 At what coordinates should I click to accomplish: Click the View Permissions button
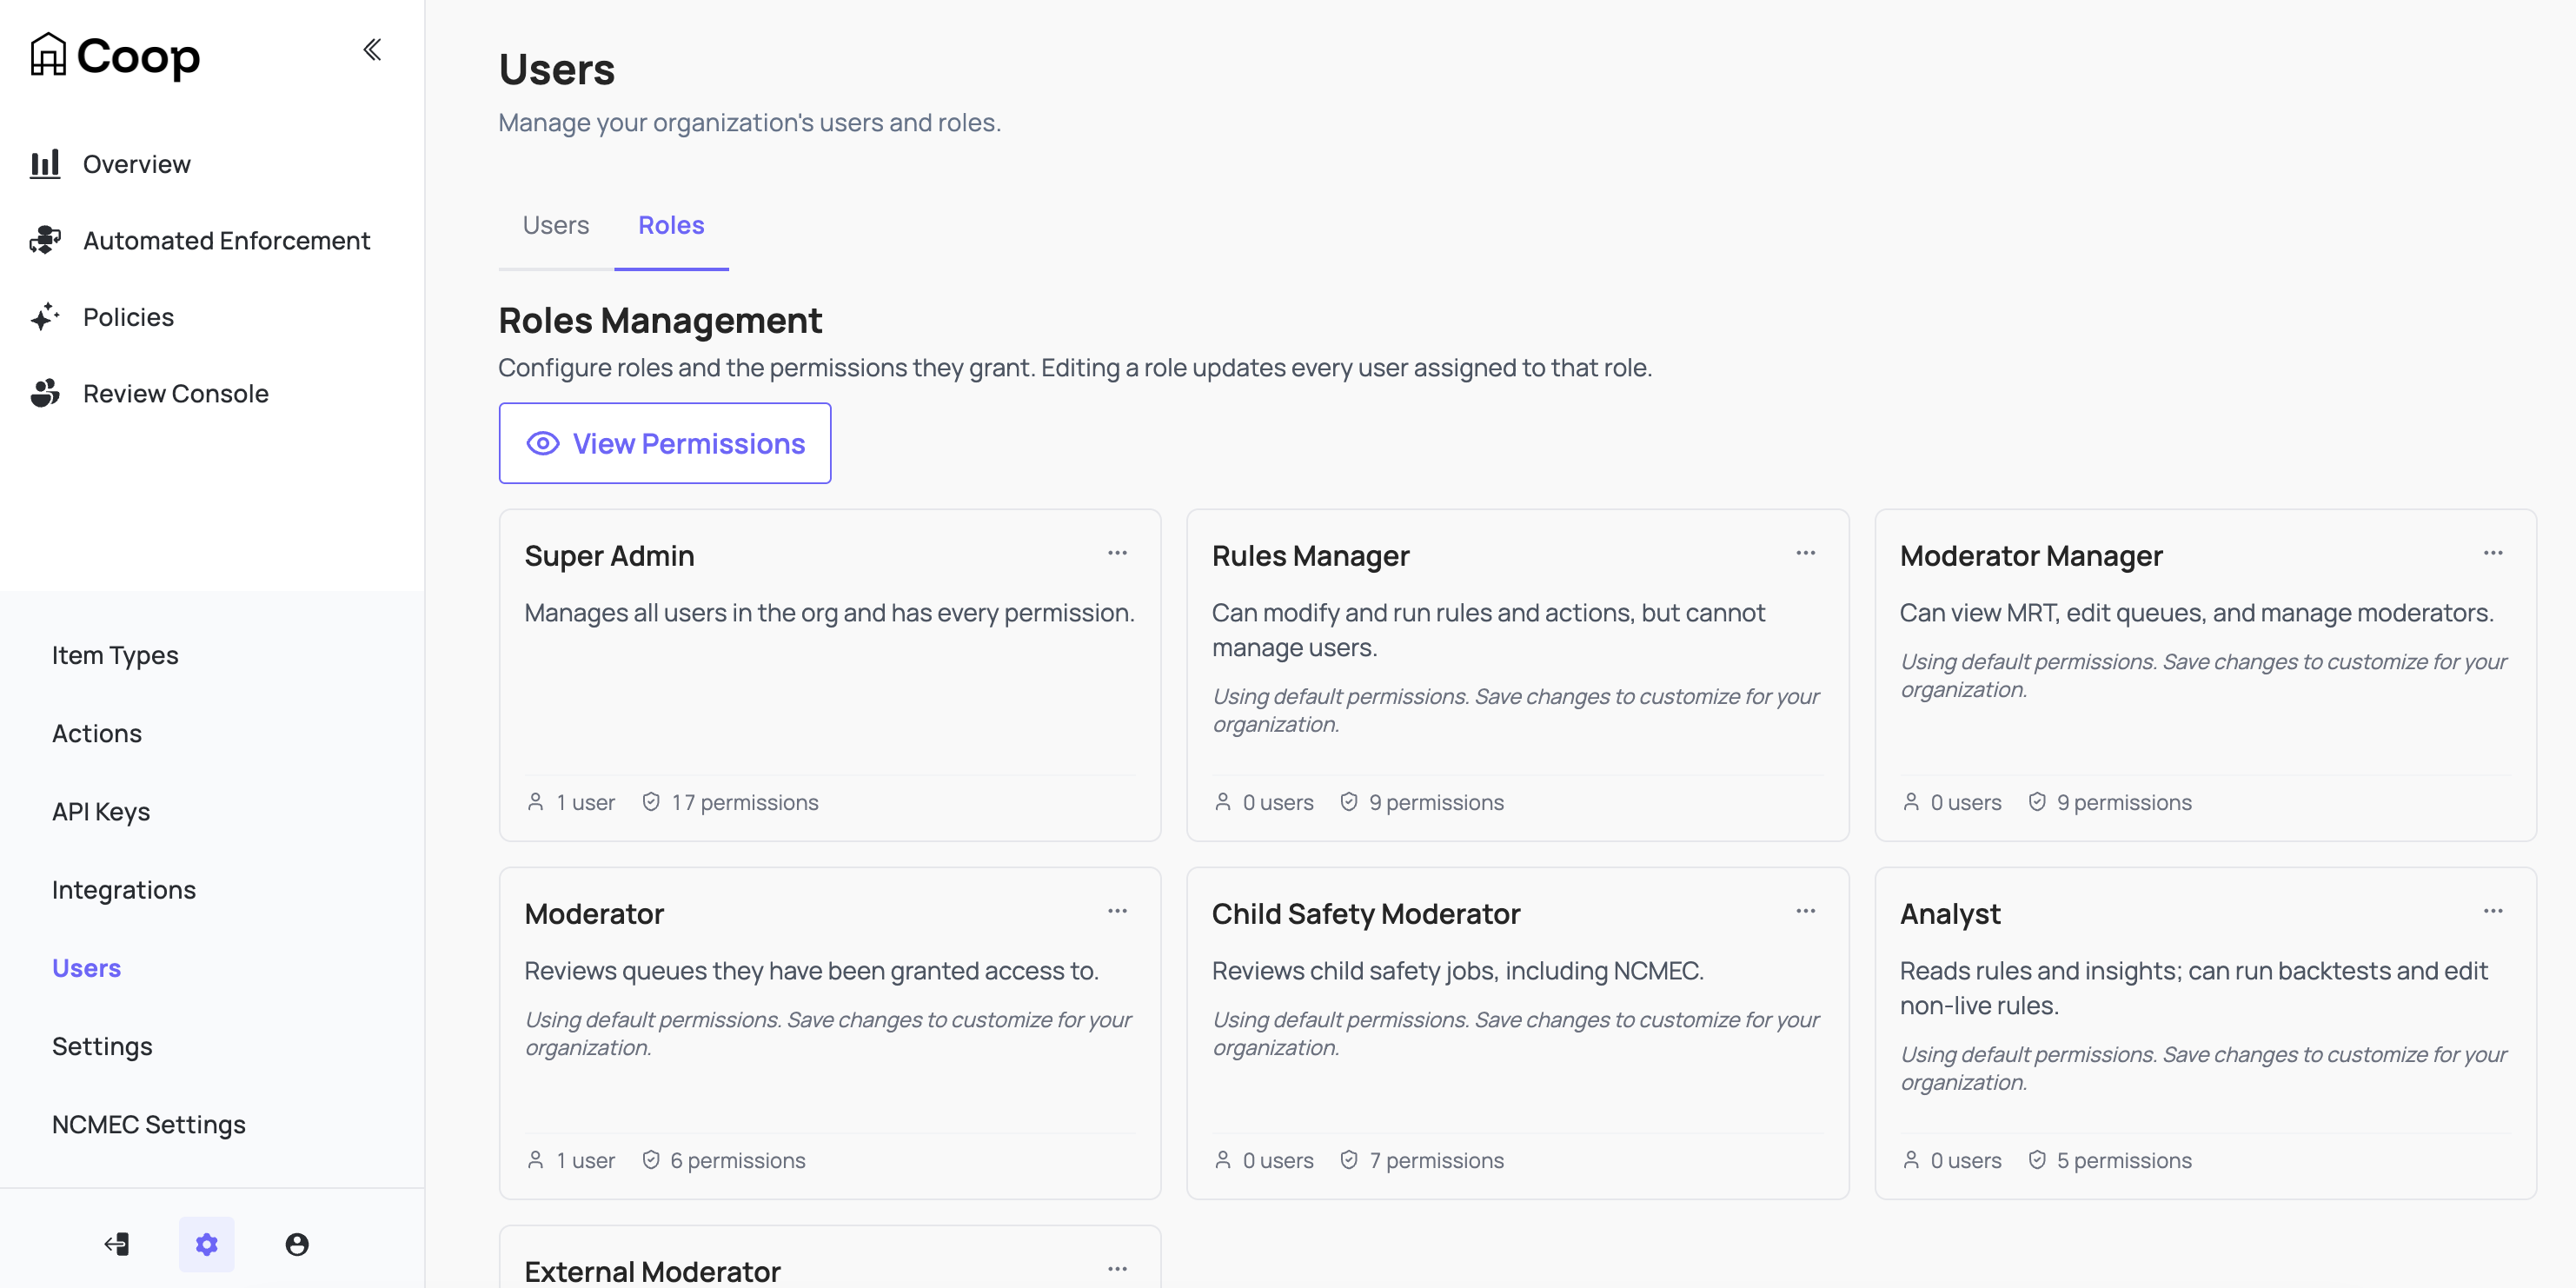pyautogui.click(x=665, y=443)
